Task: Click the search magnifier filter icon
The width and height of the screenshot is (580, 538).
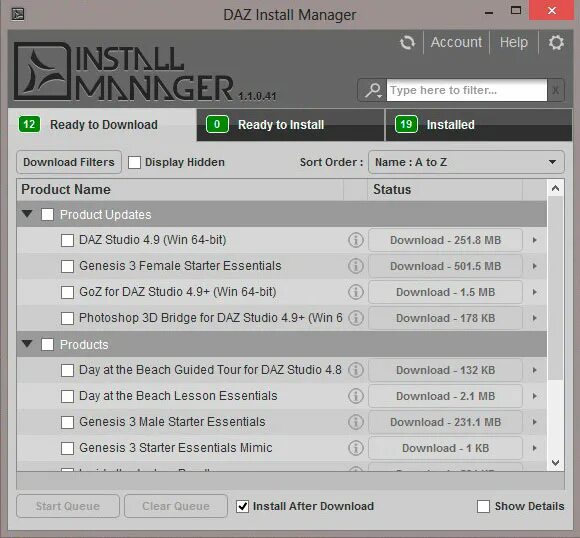Action: 373,90
